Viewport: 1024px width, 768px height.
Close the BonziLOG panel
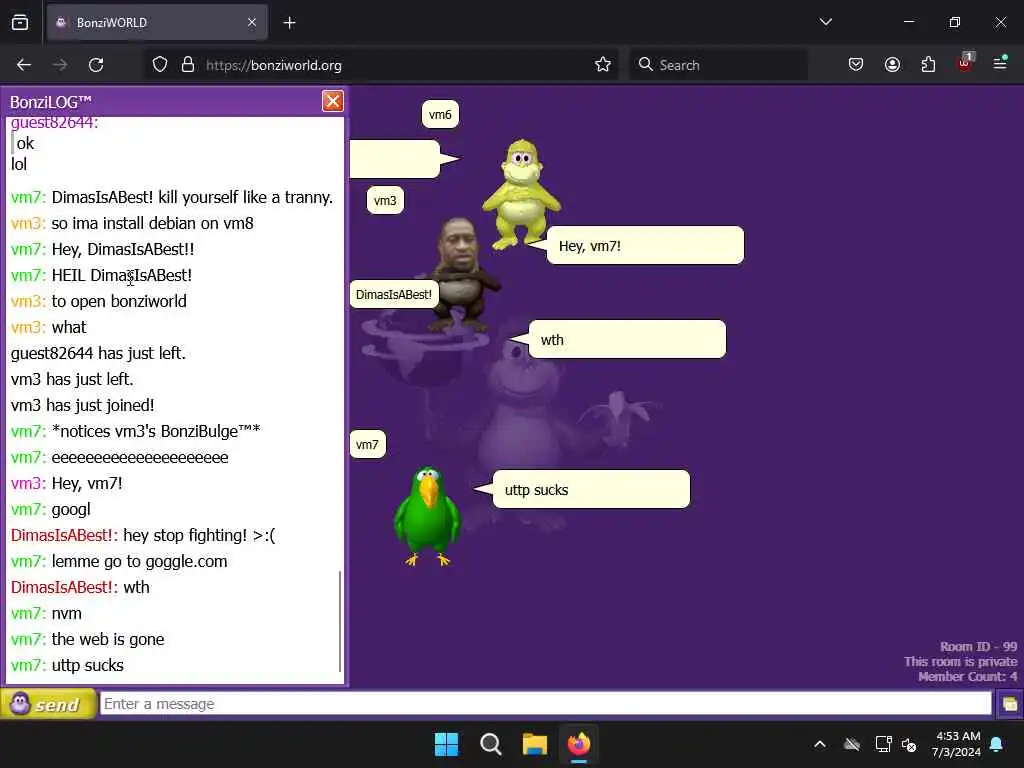tap(332, 101)
